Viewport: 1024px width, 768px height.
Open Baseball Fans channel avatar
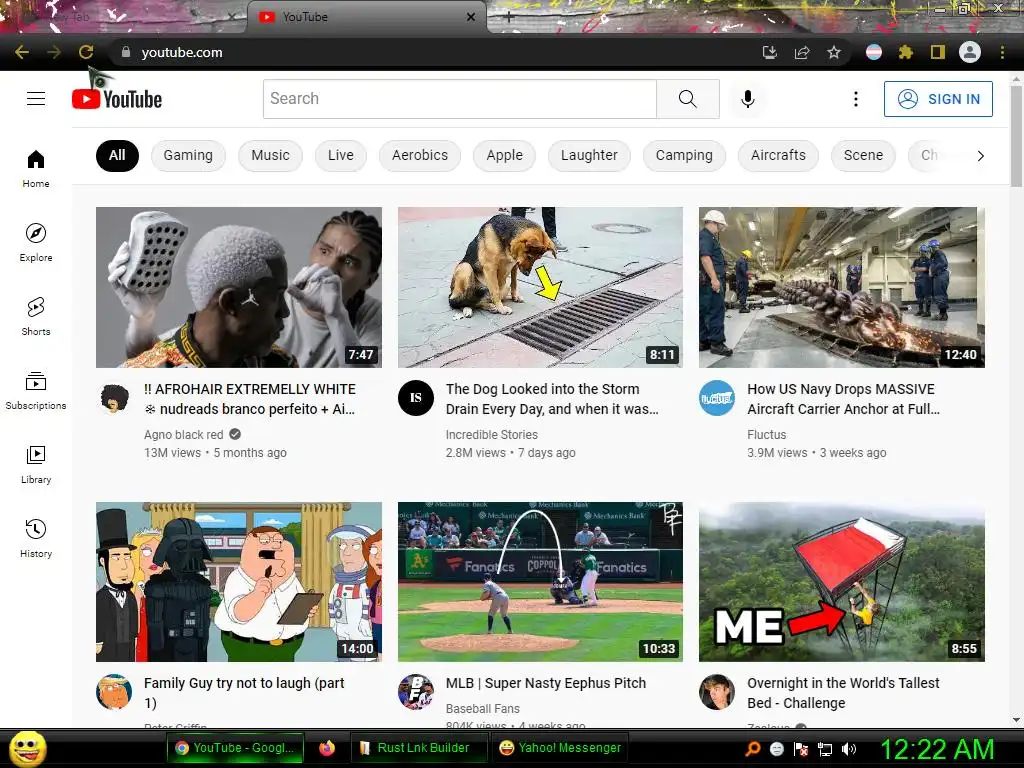tap(416, 692)
